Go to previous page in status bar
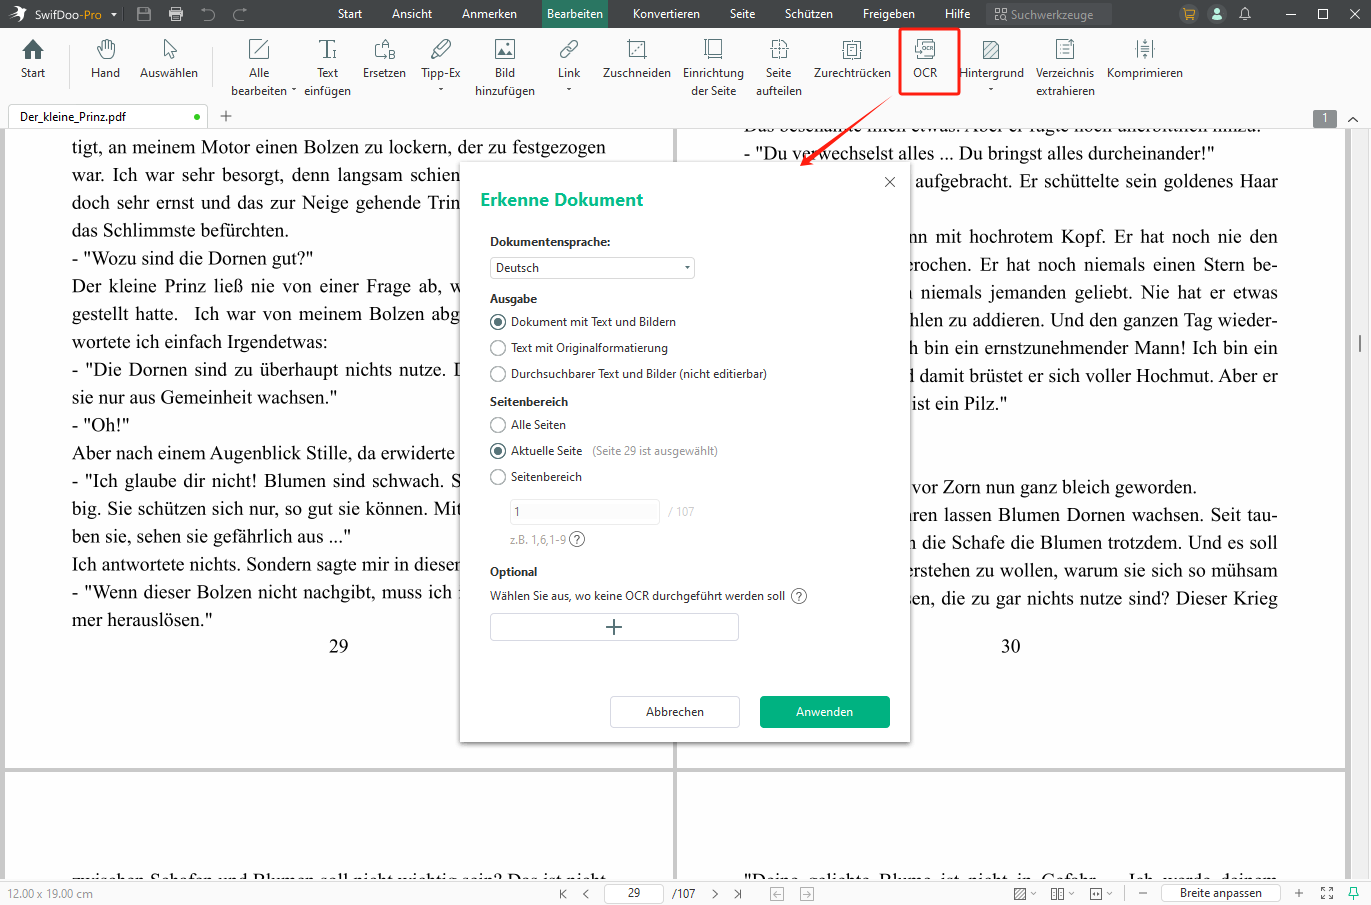 click(x=586, y=894)
